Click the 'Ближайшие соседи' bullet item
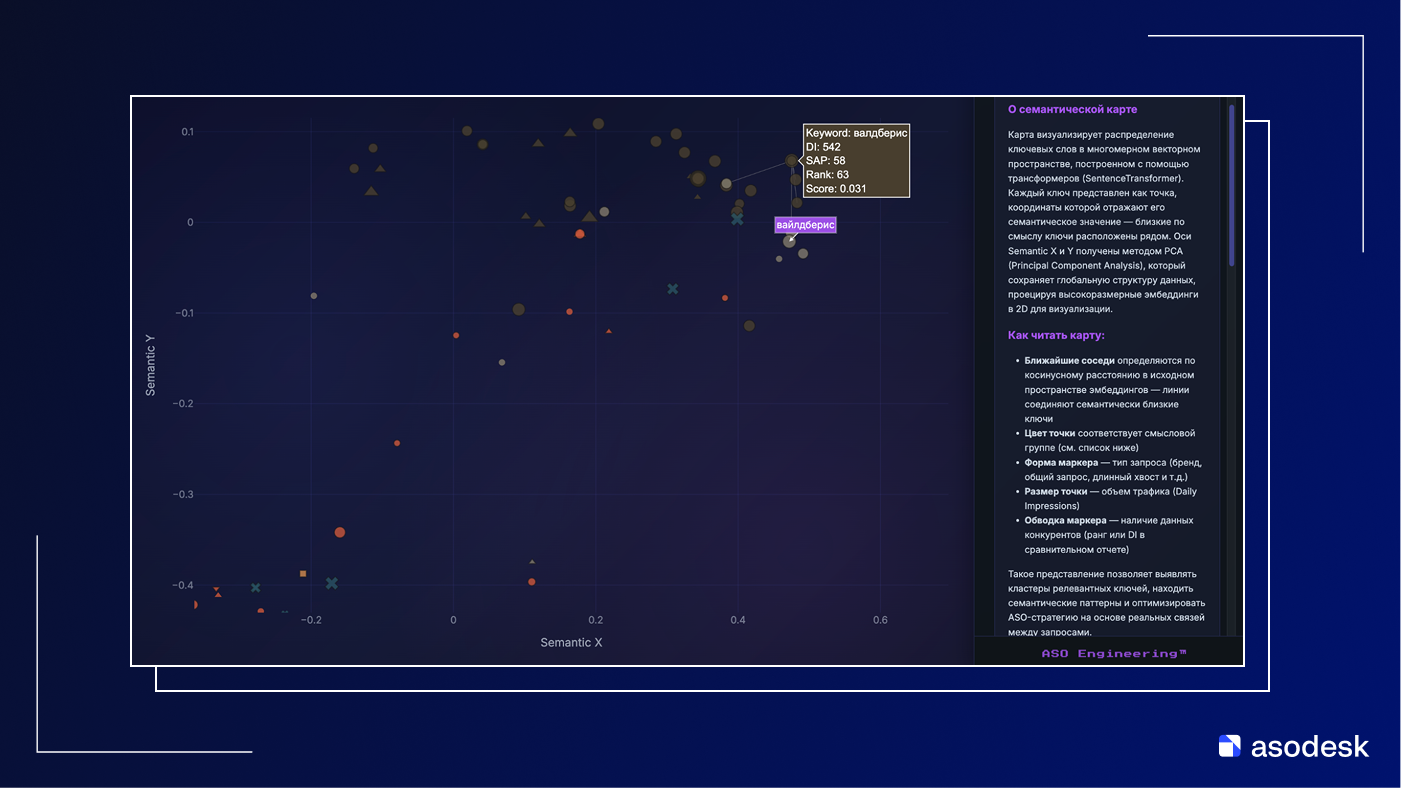This screenshot has height=788, width=1401. point(1069,360)
